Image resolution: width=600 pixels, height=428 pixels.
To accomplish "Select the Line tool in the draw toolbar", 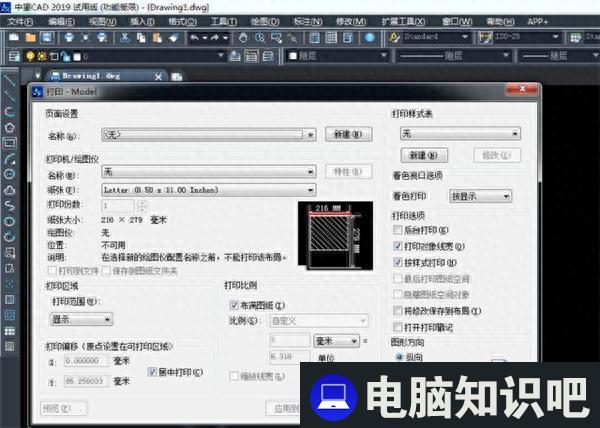I will 9,80.
